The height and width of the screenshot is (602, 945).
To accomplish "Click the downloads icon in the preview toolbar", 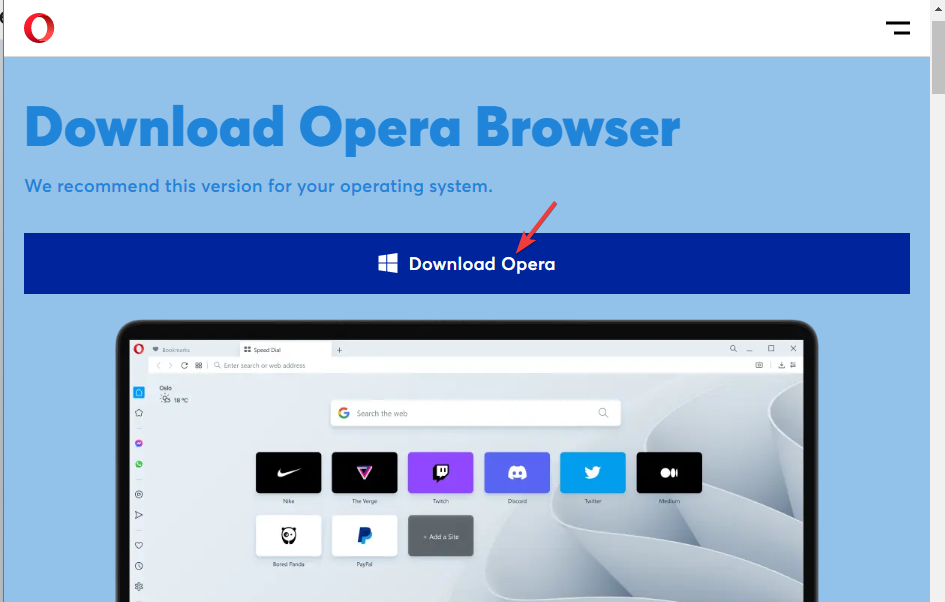I will (781, 365).
